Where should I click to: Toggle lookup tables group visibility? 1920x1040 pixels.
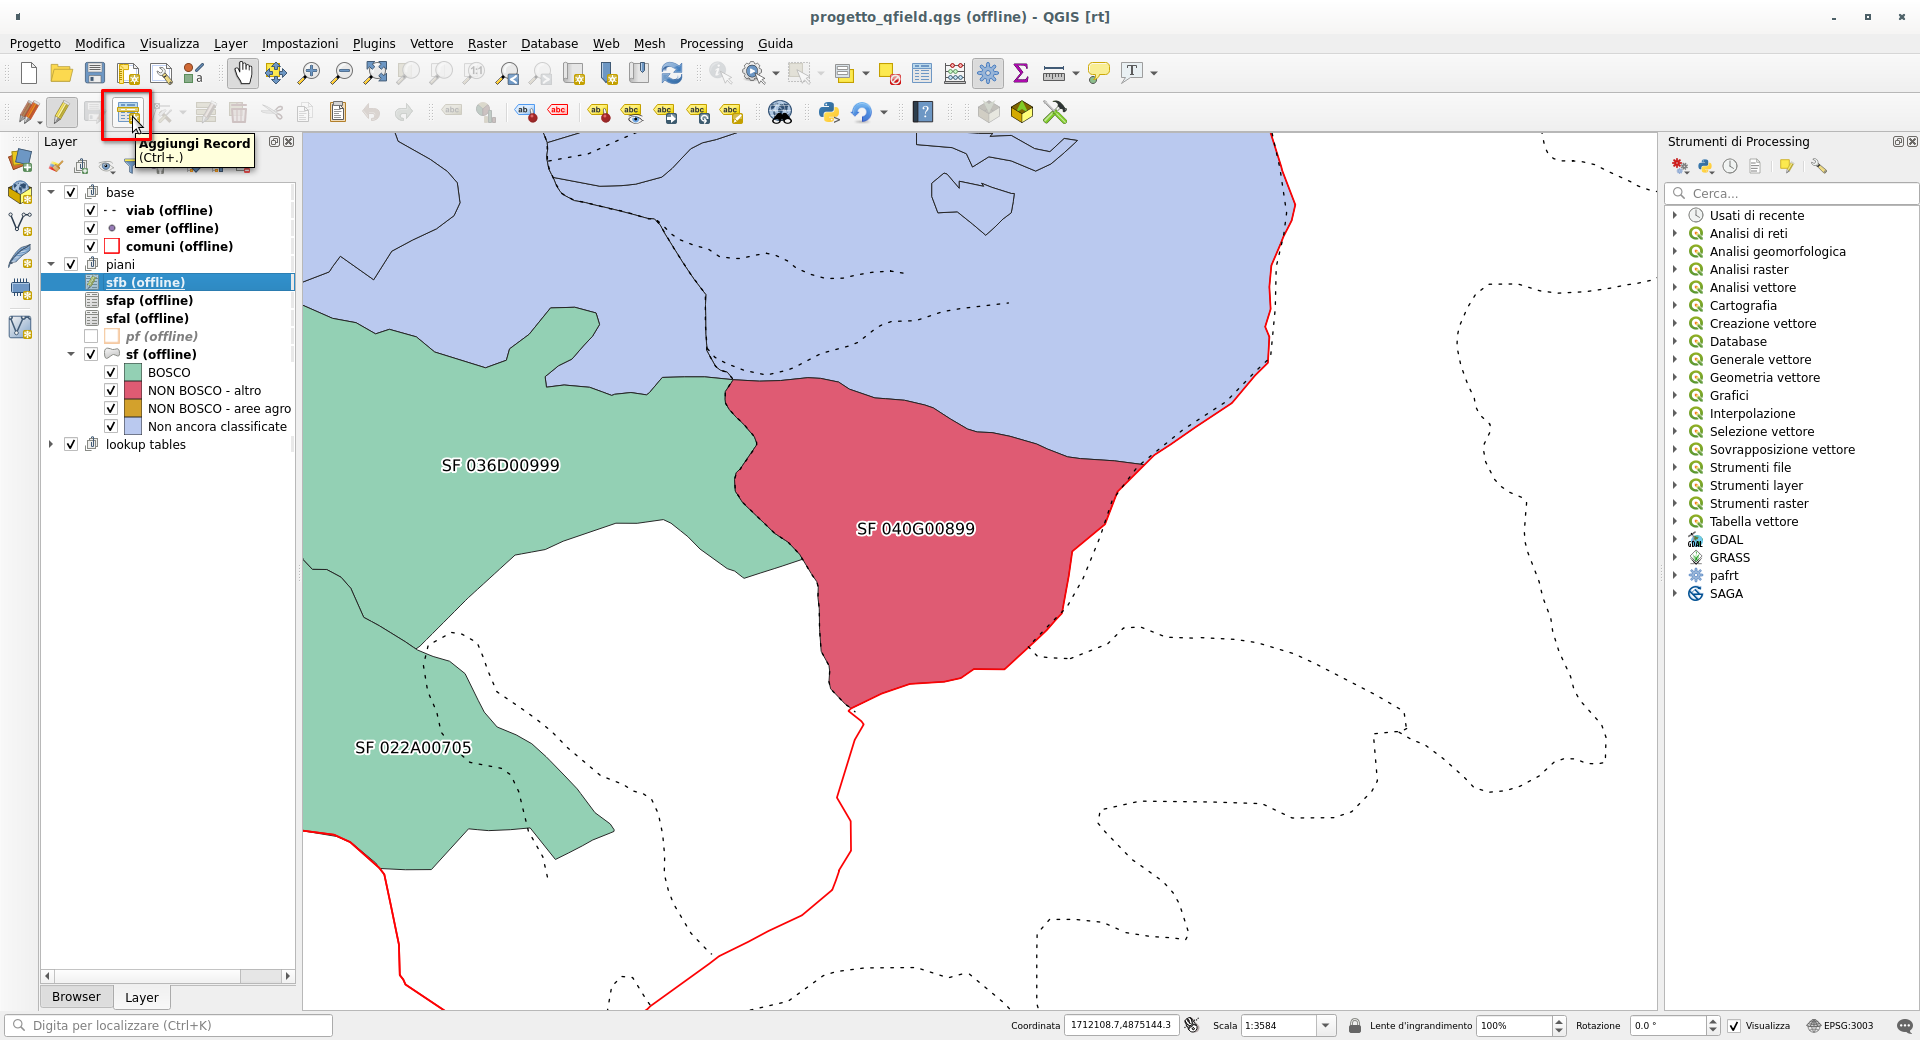[71, 444]
